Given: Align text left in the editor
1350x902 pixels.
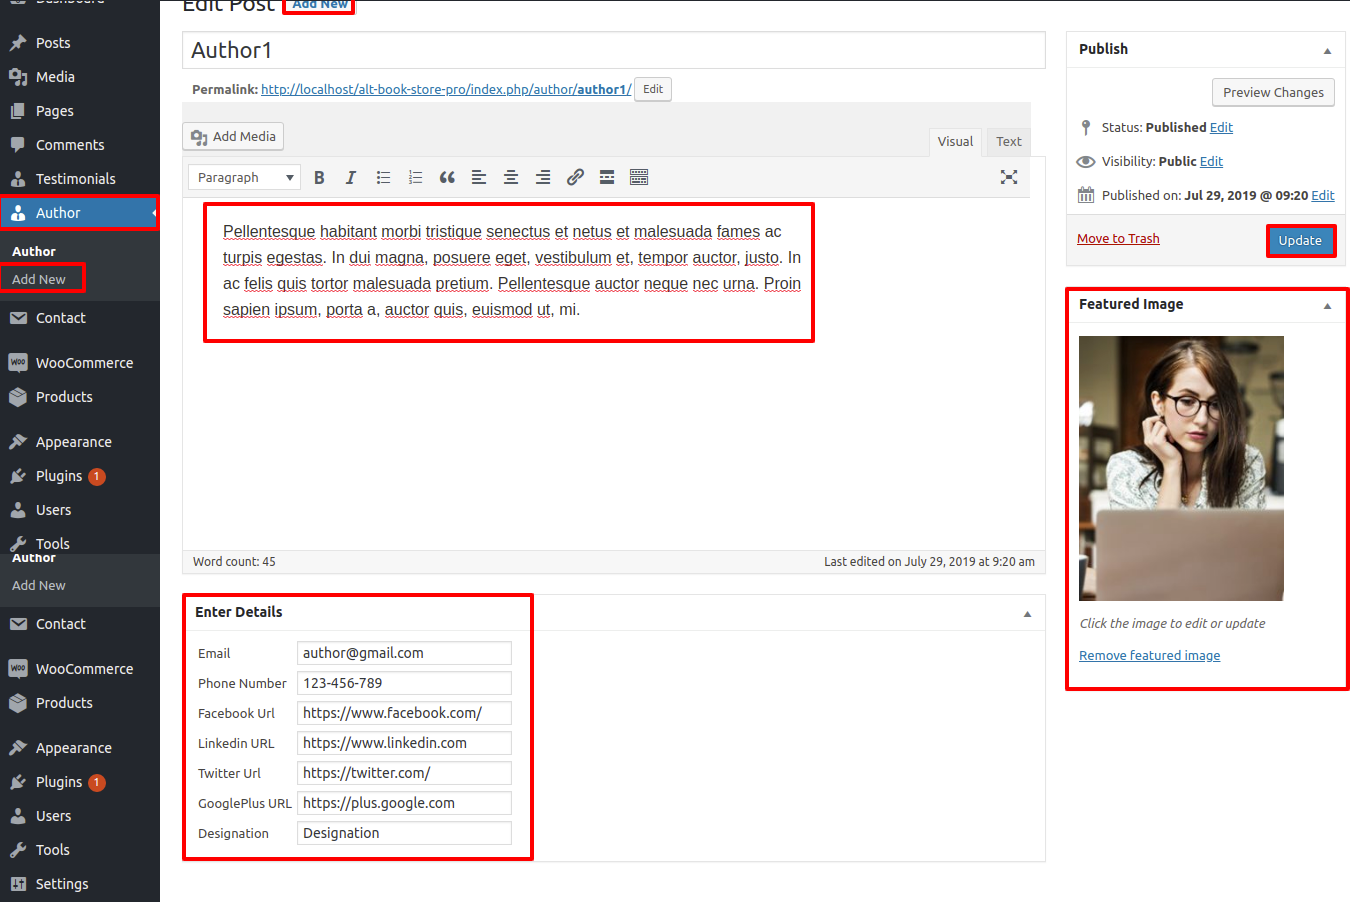Looking at the screenshot, I should [479, 177].
